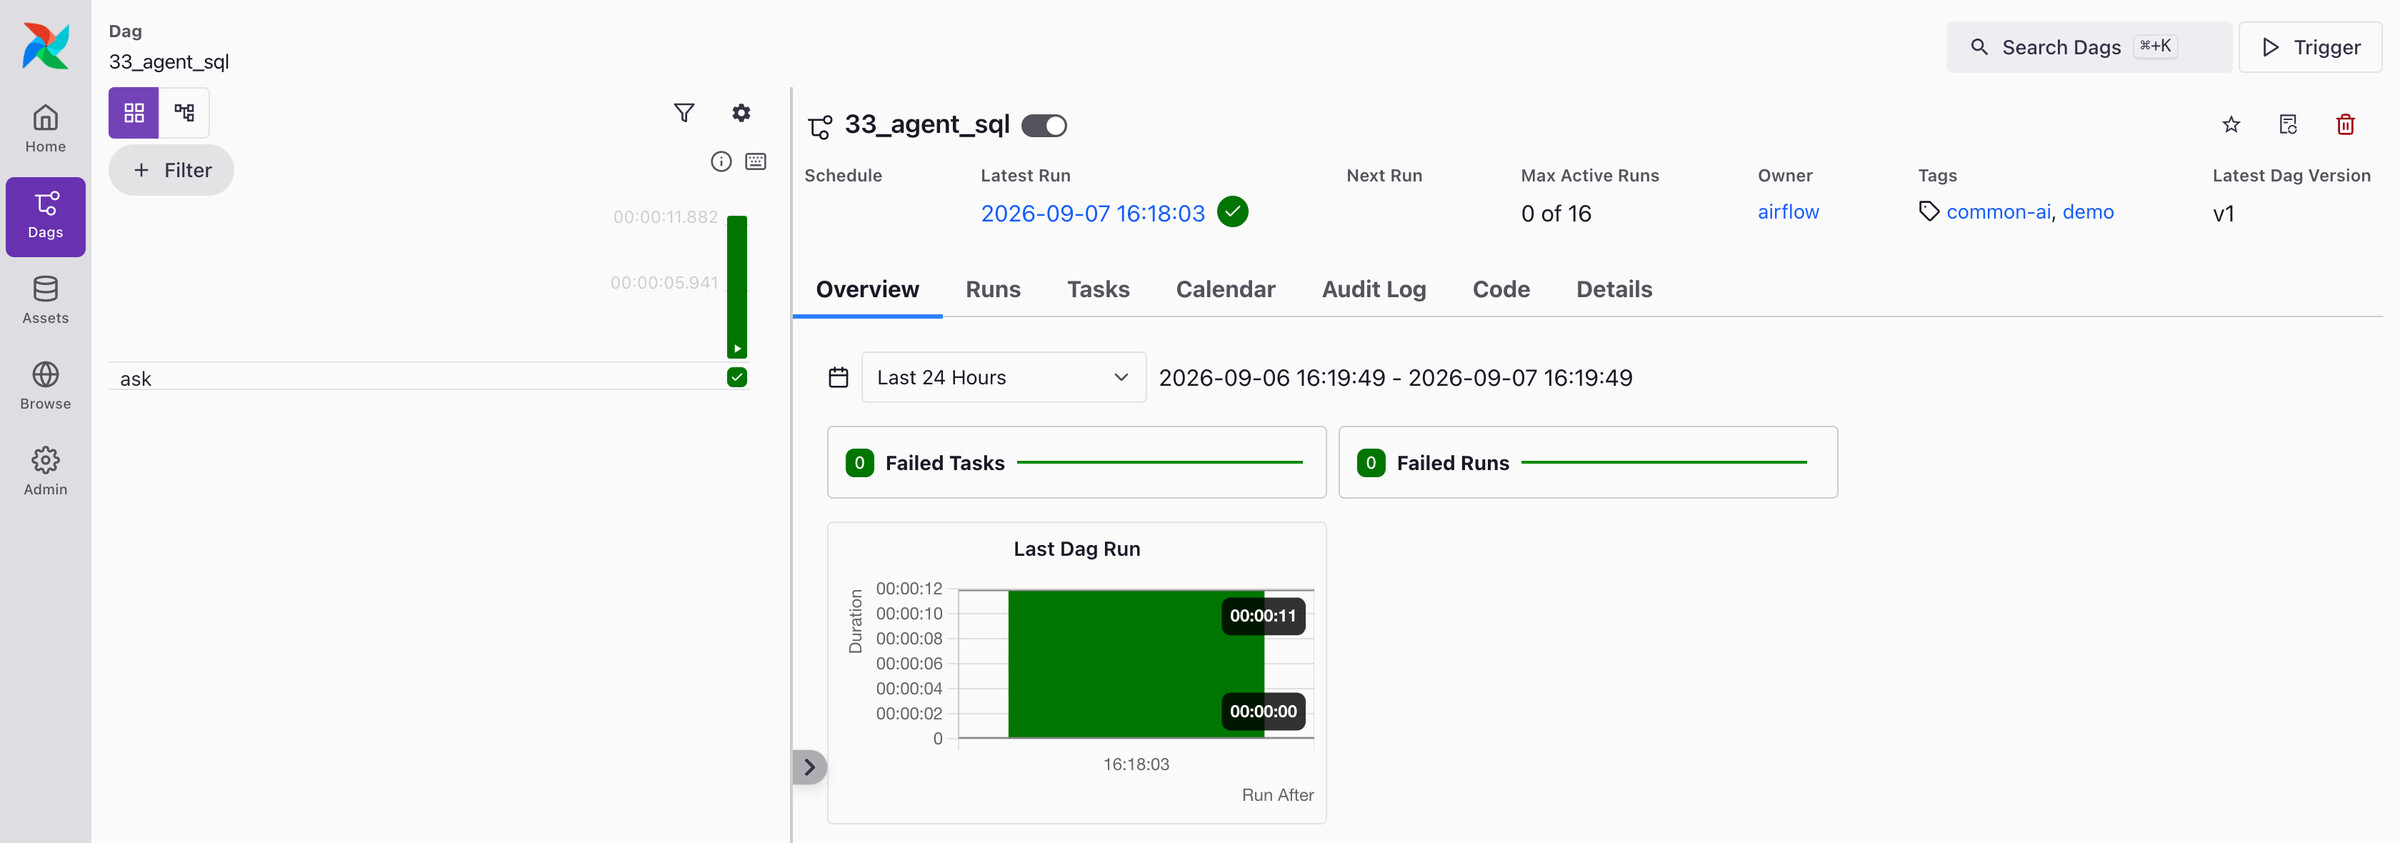Click the Airflow pinwheel logo
The width and height of the screenshot is (2400, 843).
click(46, 46)
